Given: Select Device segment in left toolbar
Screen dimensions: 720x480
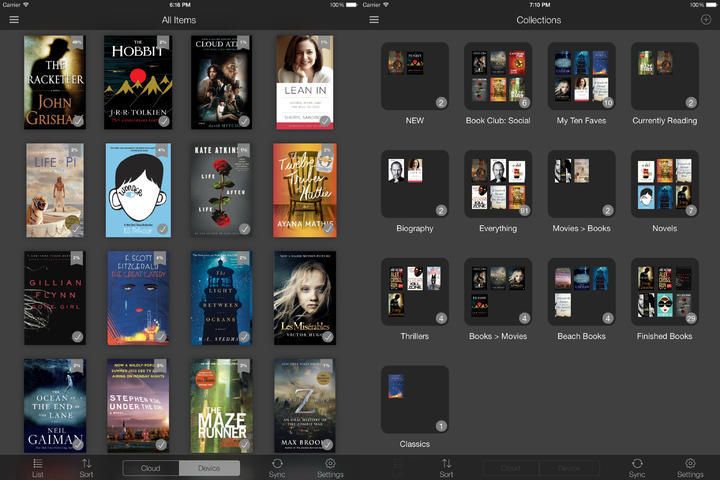Looking at the screenshot, I should (210, 468).
